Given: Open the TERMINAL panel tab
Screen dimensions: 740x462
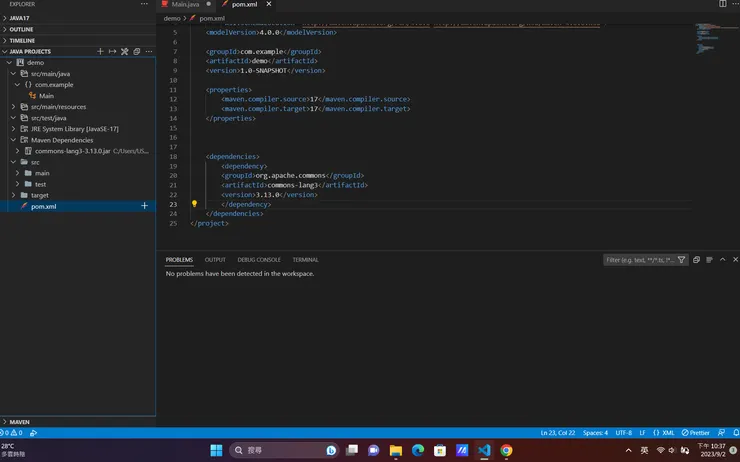Looking at the screenshot, I should pyautogui.click(x=305, y=260).
